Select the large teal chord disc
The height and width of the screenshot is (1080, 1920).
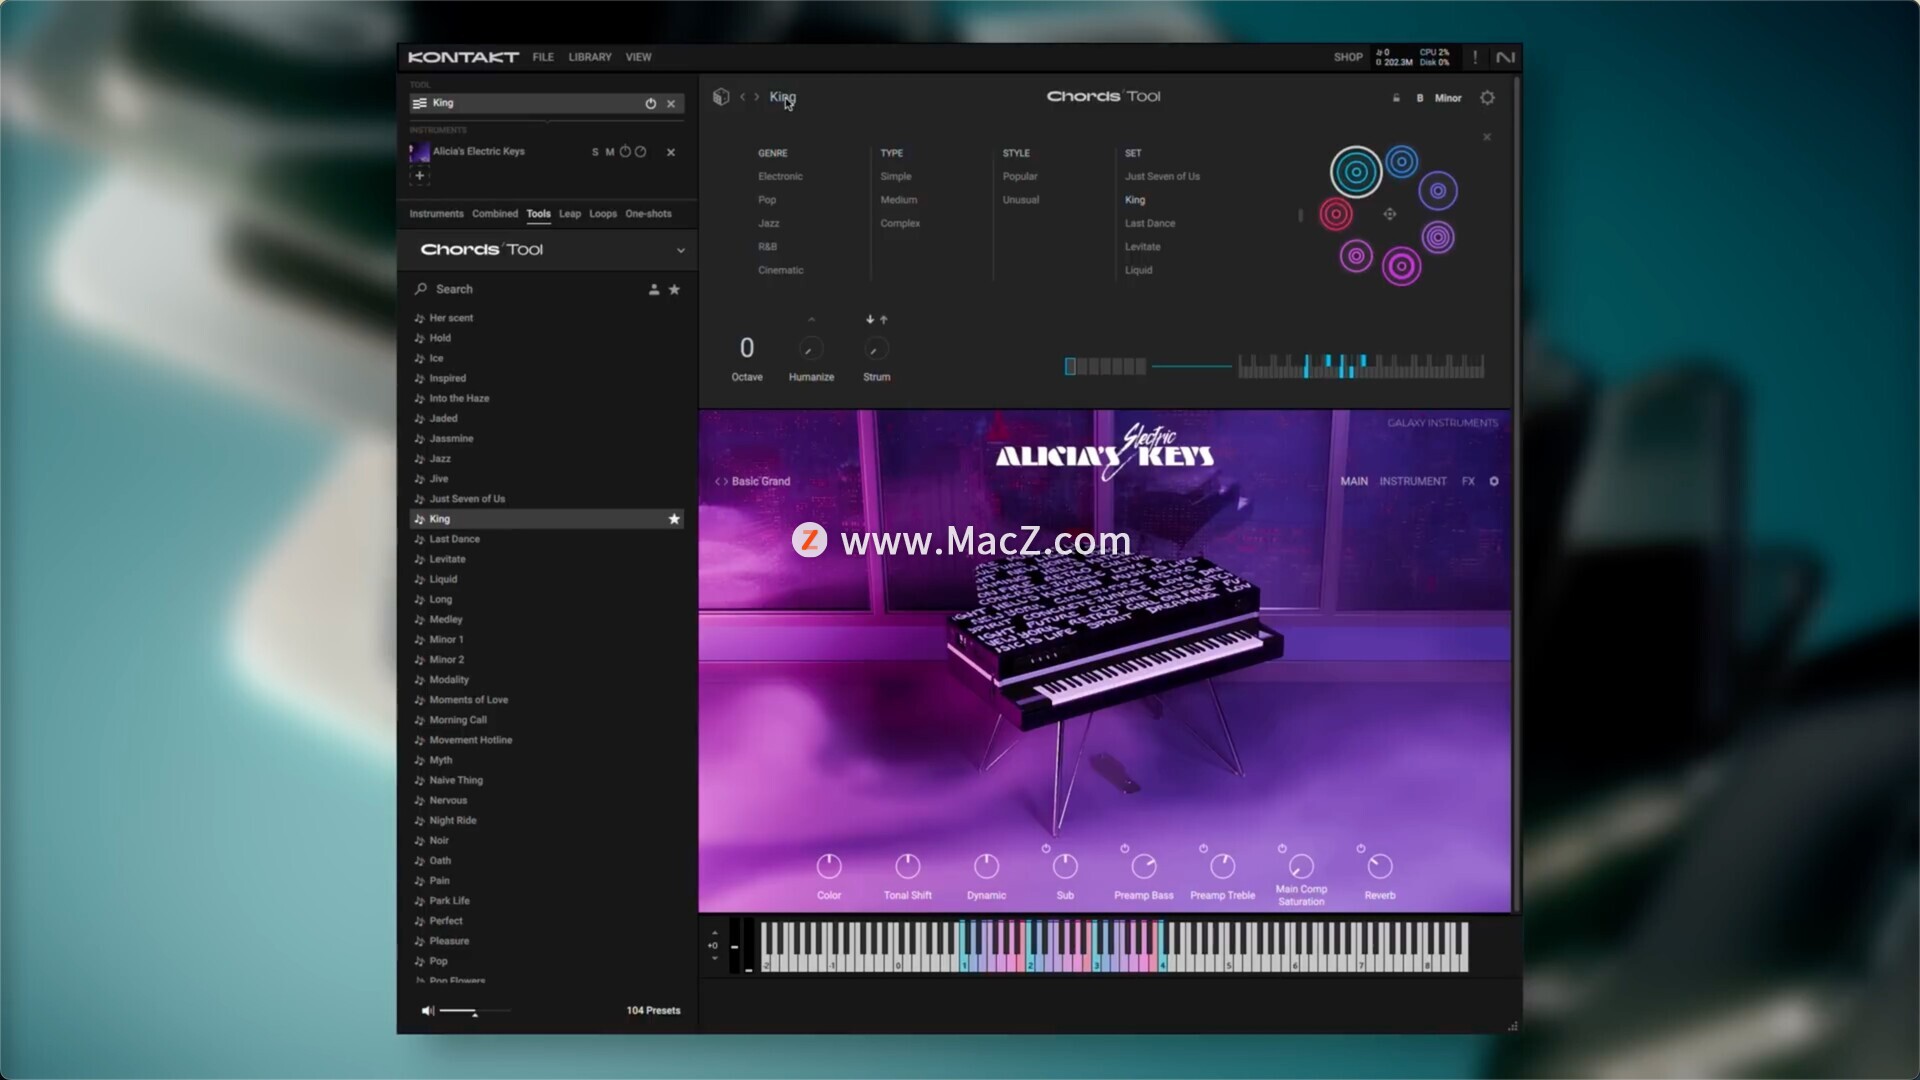pyautogui.click(x=1356, y=172)
